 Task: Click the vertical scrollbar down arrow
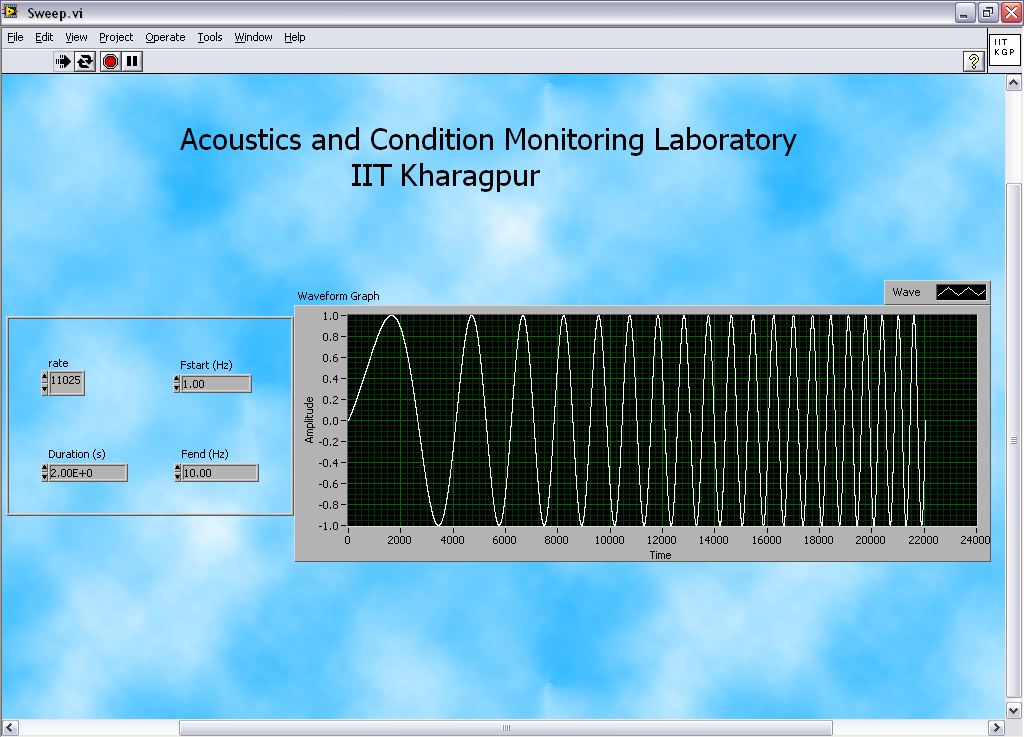[x=1014, y=710]
